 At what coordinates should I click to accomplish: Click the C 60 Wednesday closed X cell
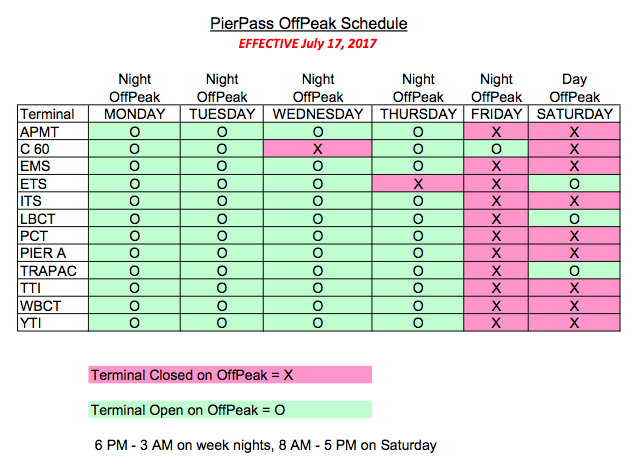pos(318,149)
